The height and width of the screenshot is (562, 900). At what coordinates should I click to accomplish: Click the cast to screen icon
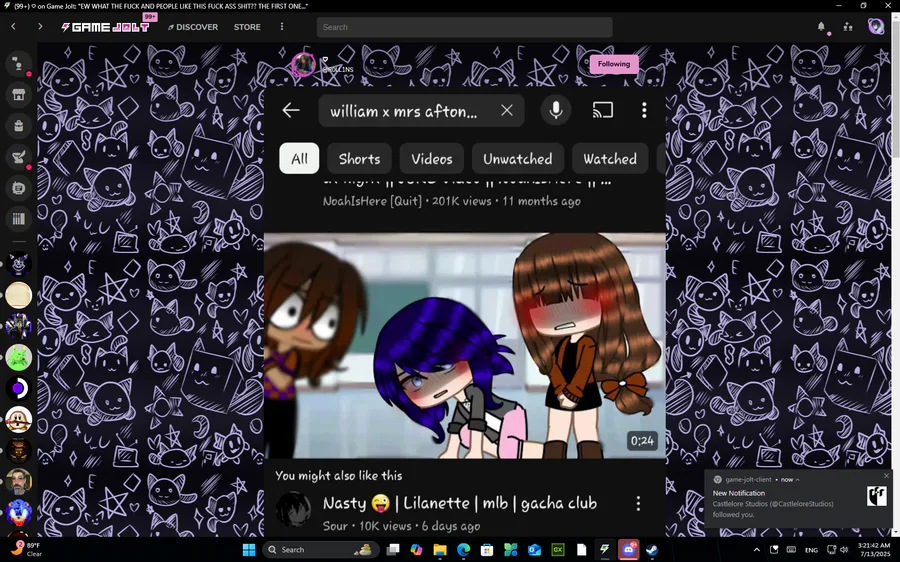(x=603, y=110)
